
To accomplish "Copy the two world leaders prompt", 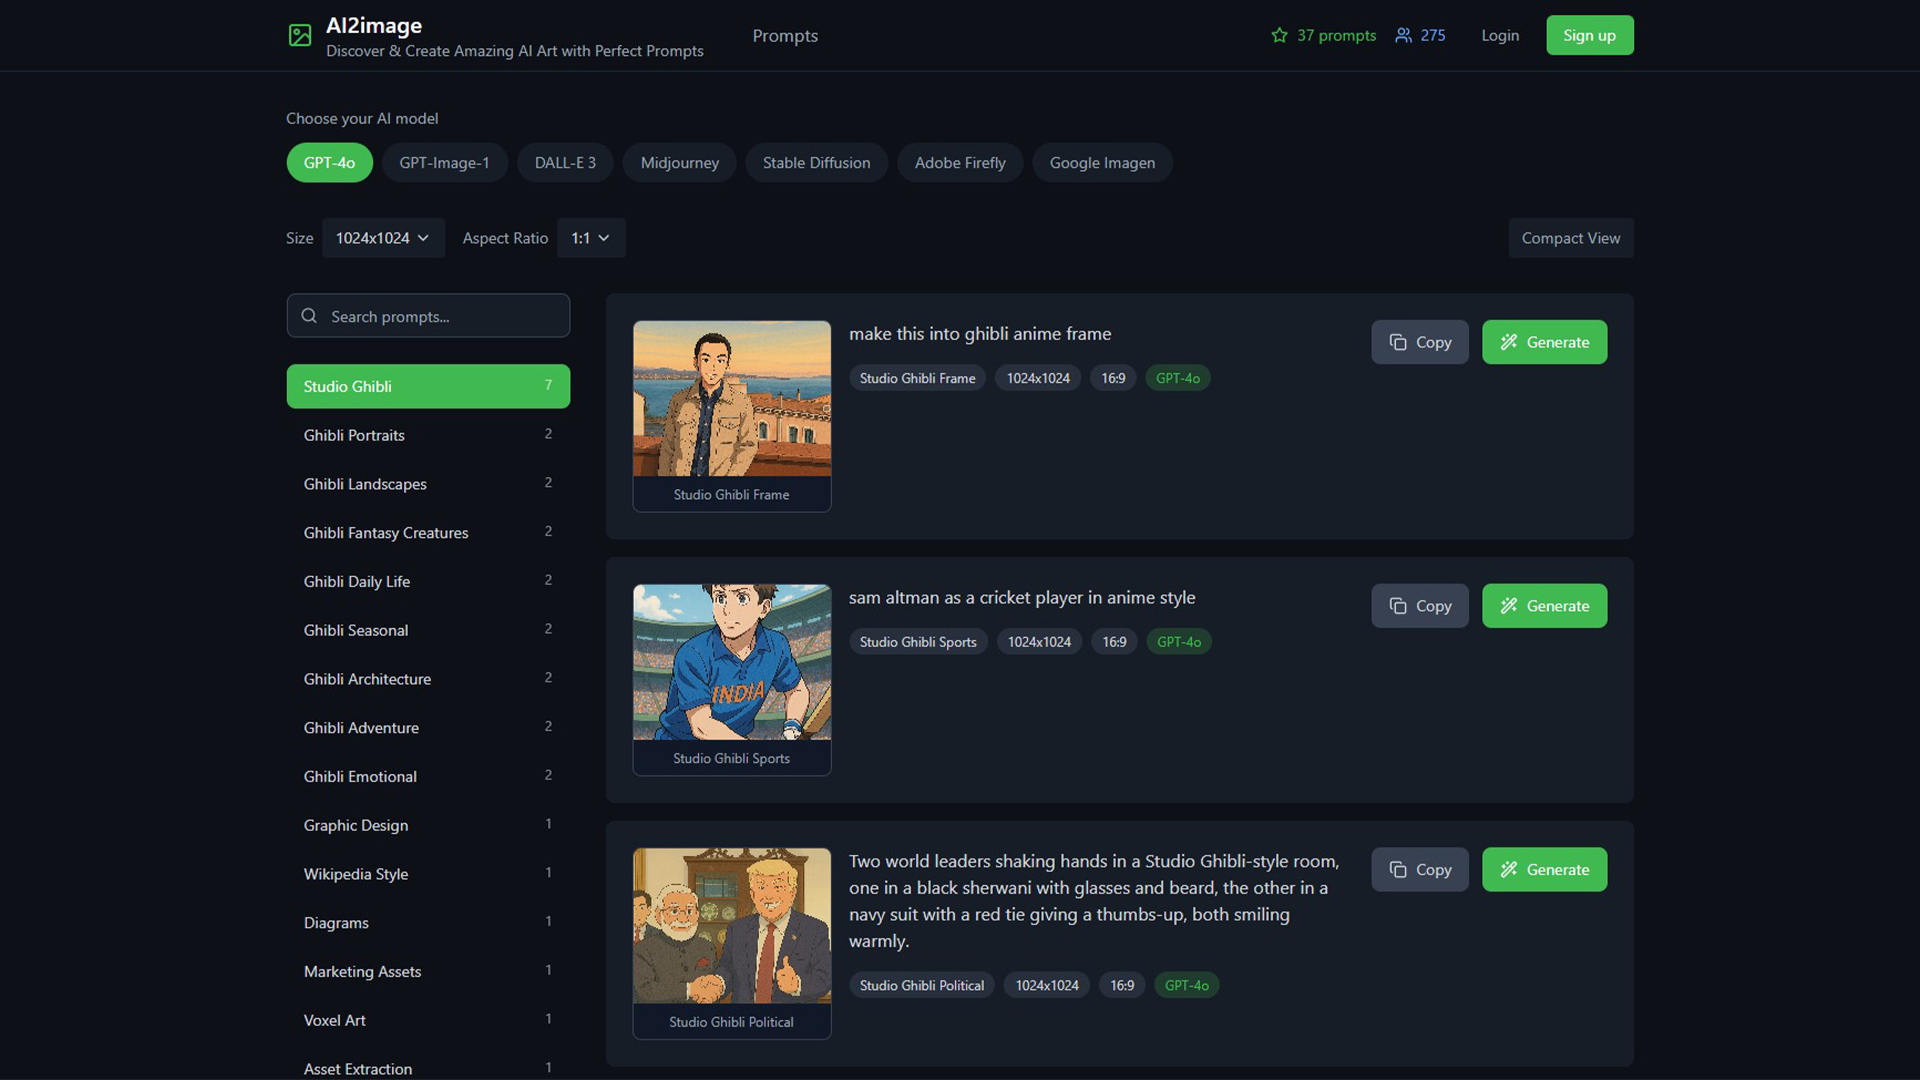I will point(1419,870).
